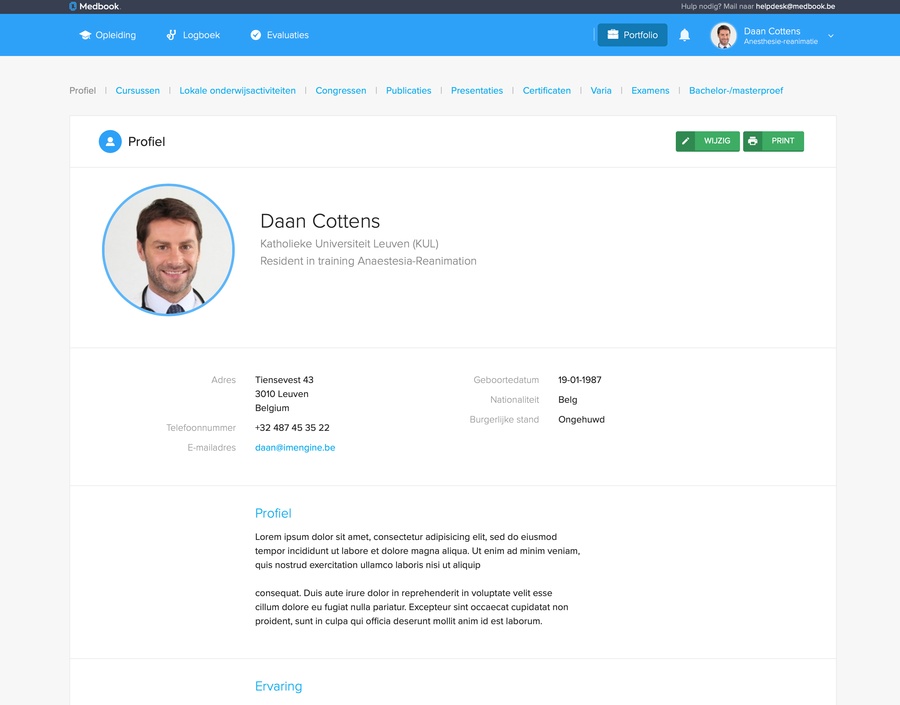The height and width of the screenshot is (705, 900).
Task: Open the Portfolio section
Action: 633,35
